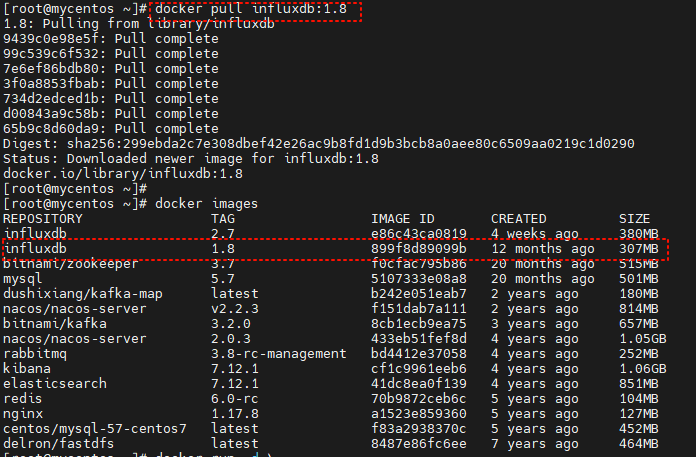The image size is (696, 457).
Task: Click redis repository name
Action: tap(23, 398)
